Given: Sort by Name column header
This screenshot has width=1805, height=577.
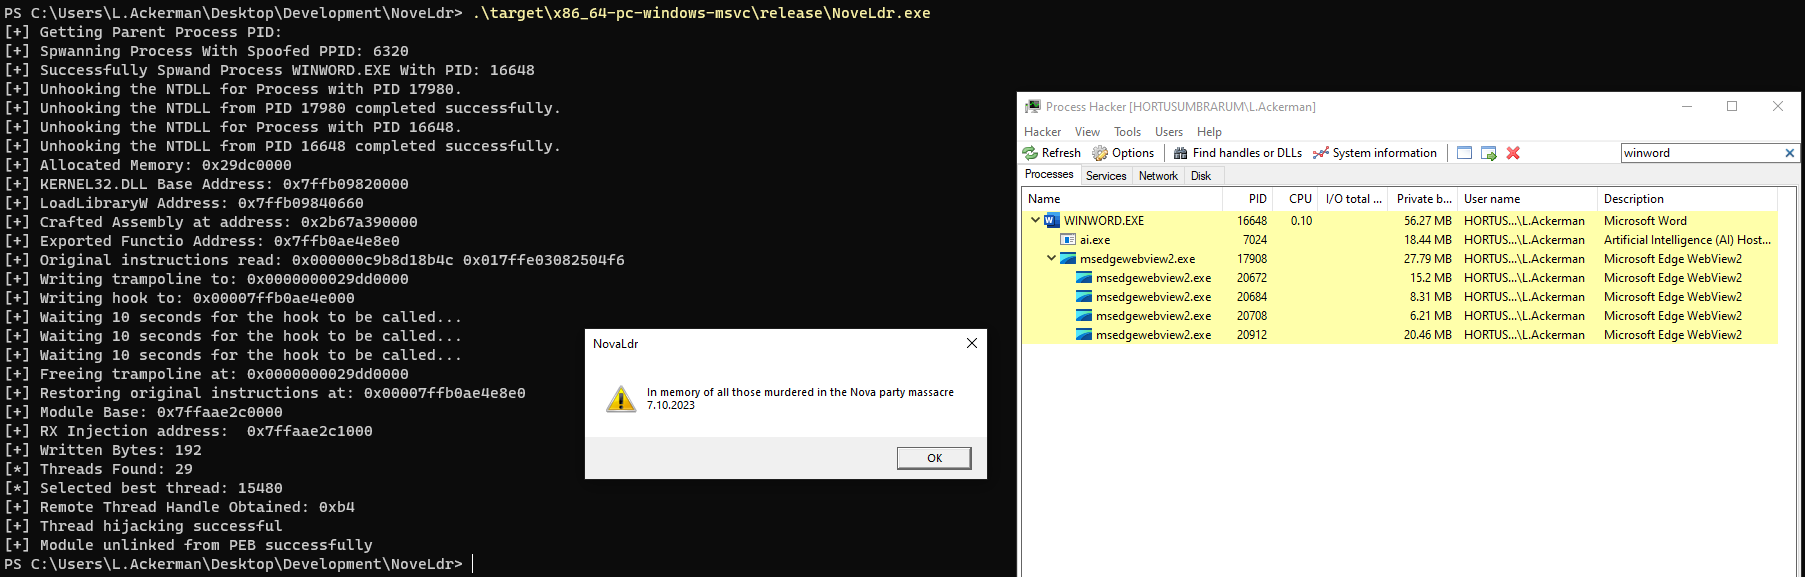Looking at the screenshot, I should click(1122, 199).
